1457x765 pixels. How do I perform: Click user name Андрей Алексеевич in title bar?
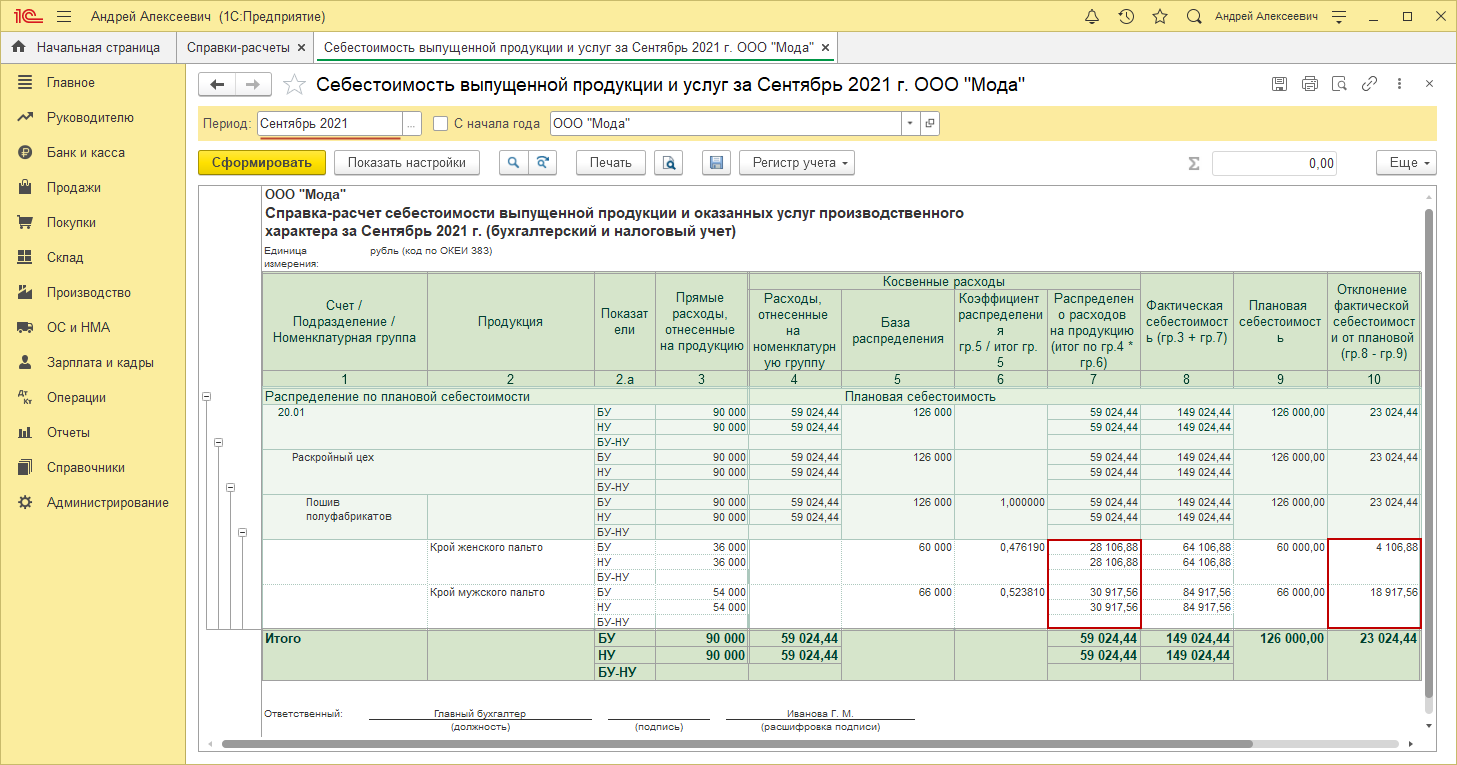(1266, 16)
